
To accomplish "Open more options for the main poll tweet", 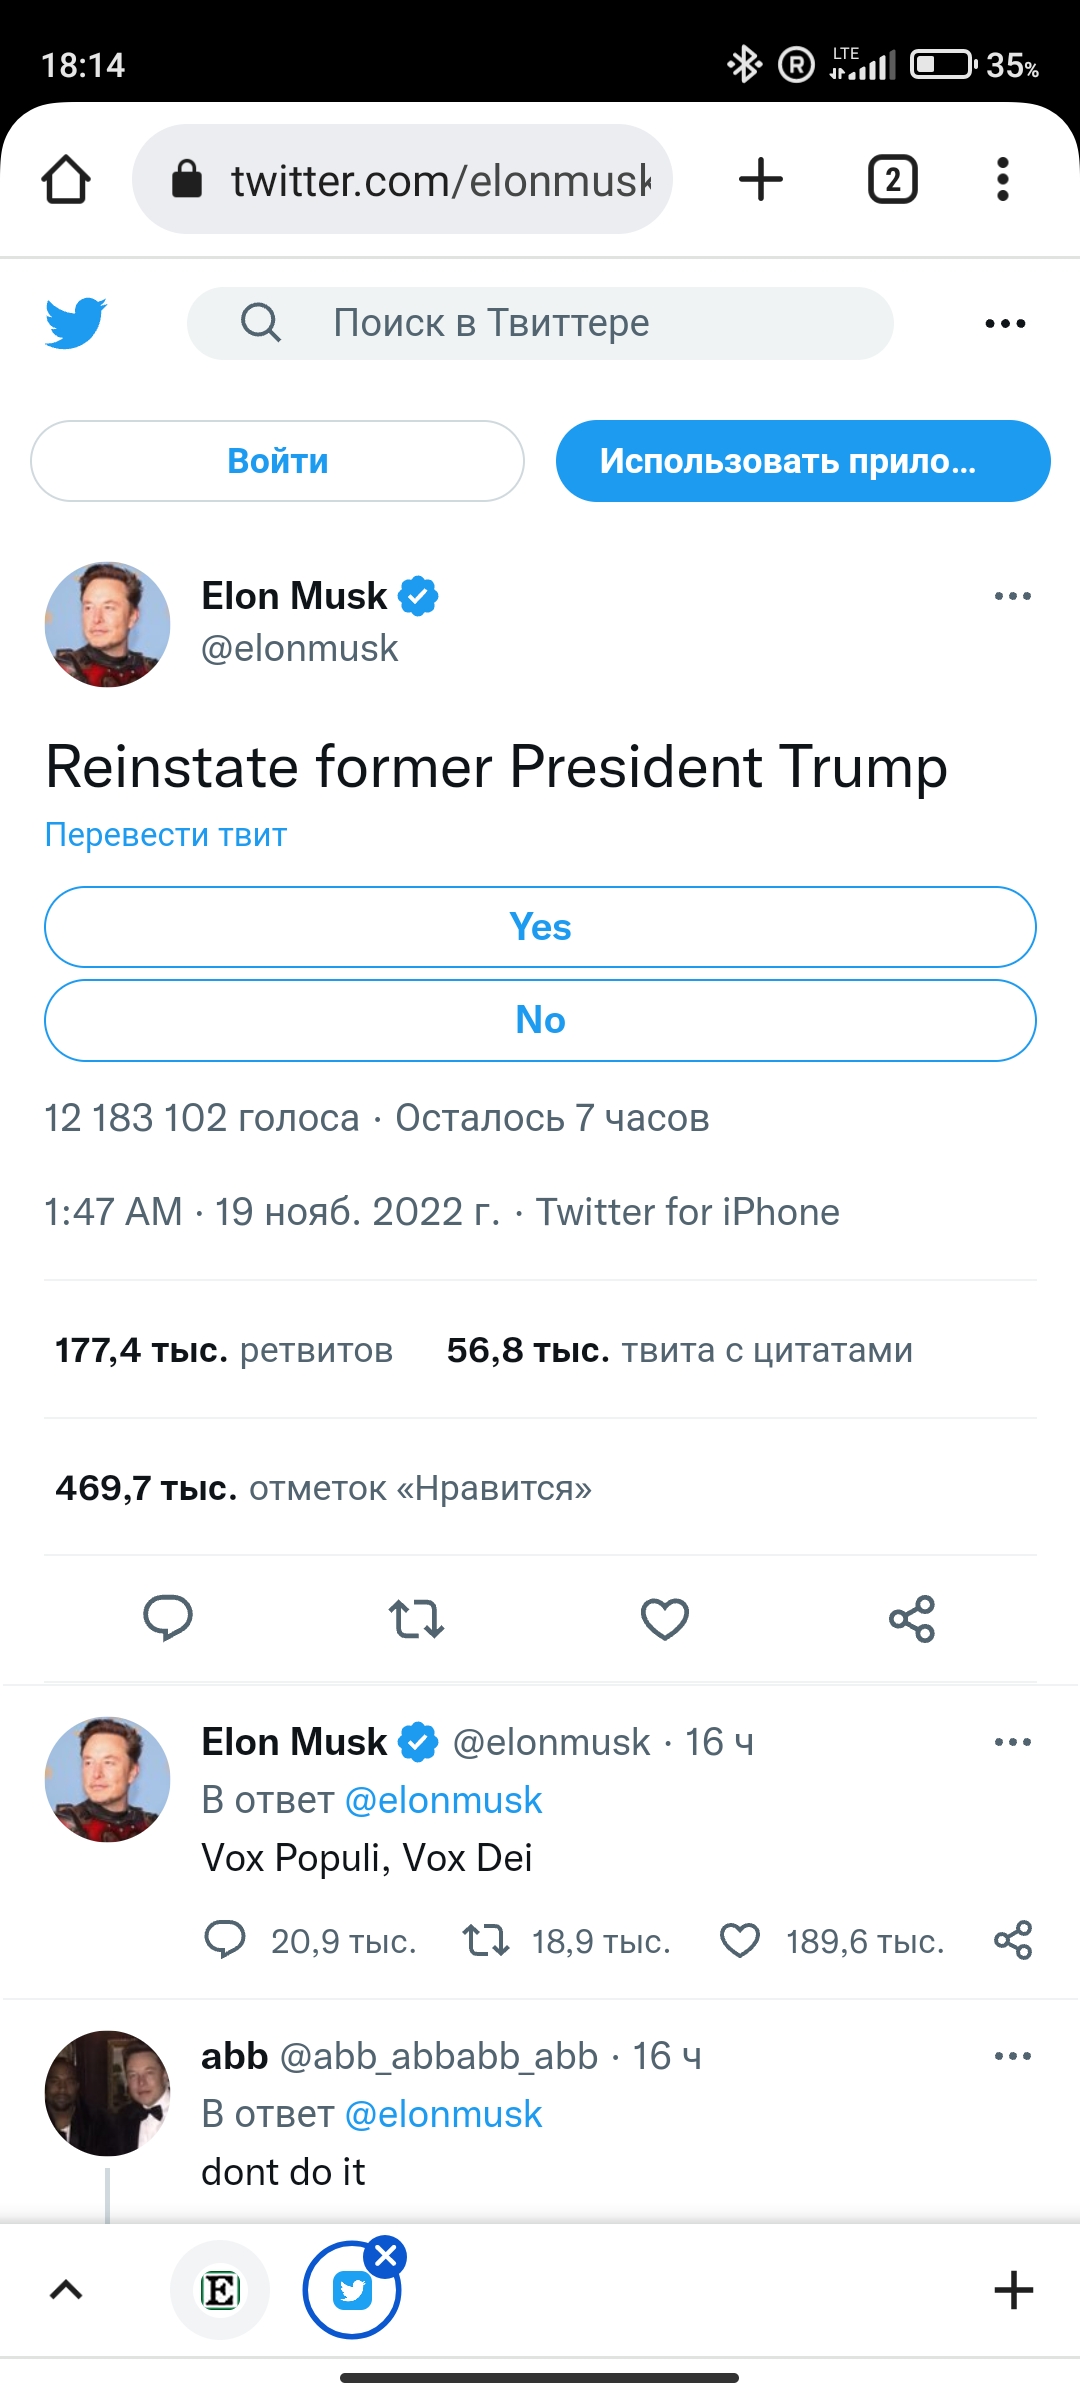I will (x=1012, y=597).
